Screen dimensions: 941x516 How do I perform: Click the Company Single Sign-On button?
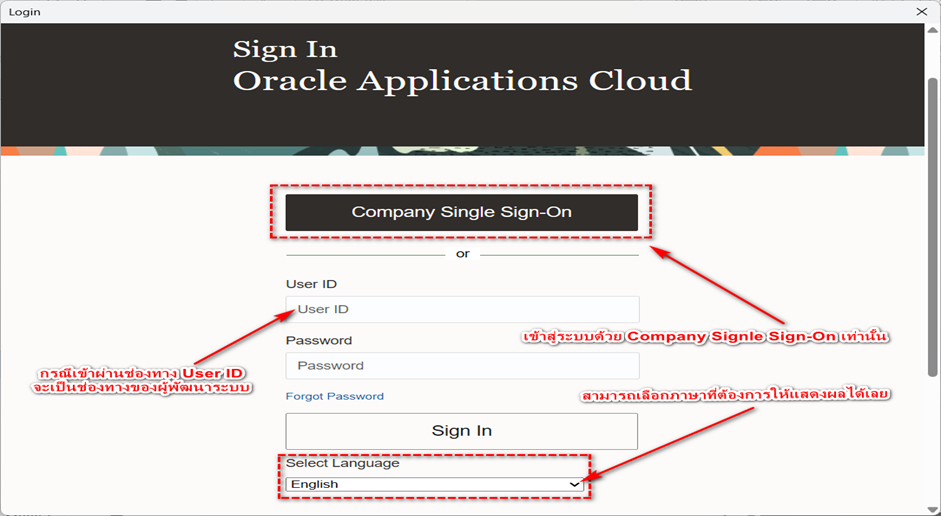click(461, 212)
